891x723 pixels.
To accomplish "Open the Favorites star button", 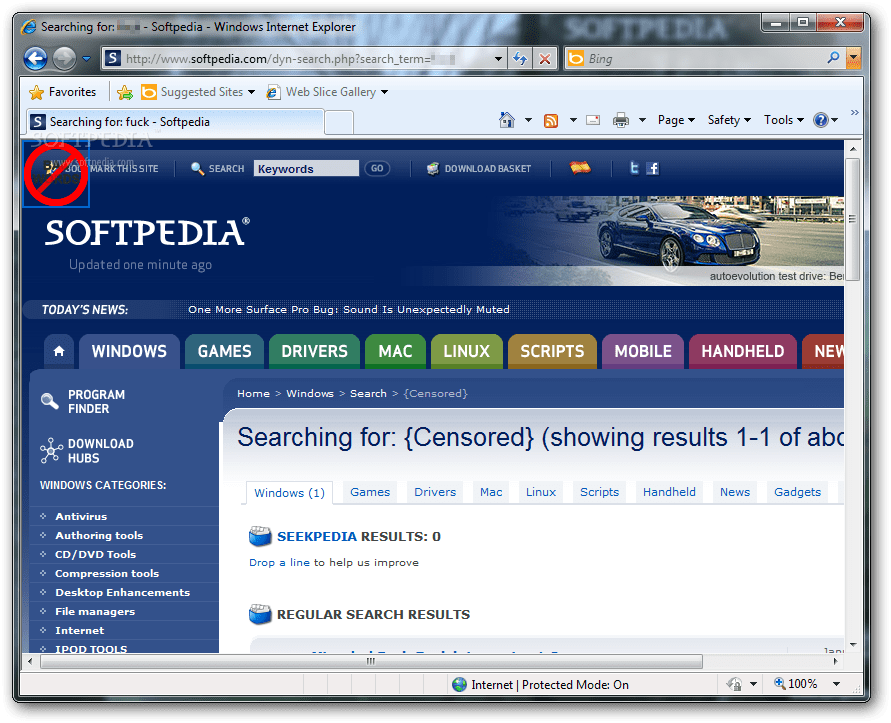I will 63,92.
